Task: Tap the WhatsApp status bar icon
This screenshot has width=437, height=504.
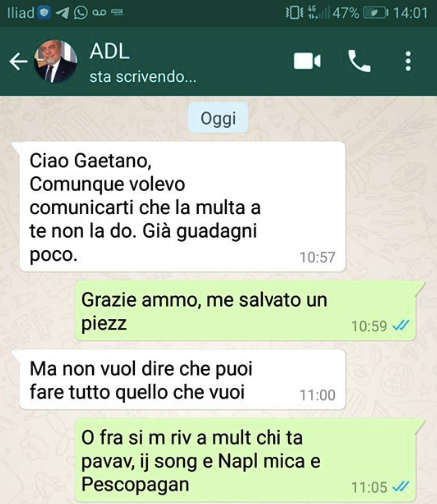Action: tap(81, 13)
